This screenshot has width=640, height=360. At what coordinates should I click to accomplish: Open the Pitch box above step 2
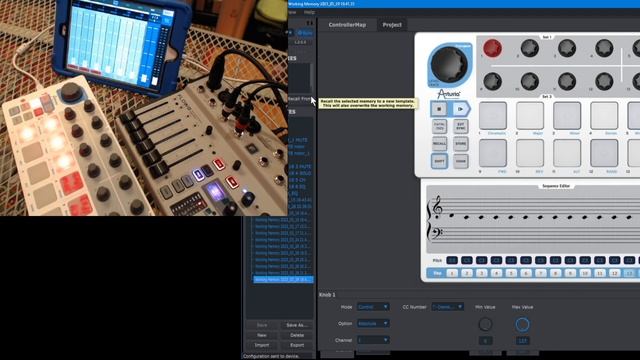coord(467,260)
